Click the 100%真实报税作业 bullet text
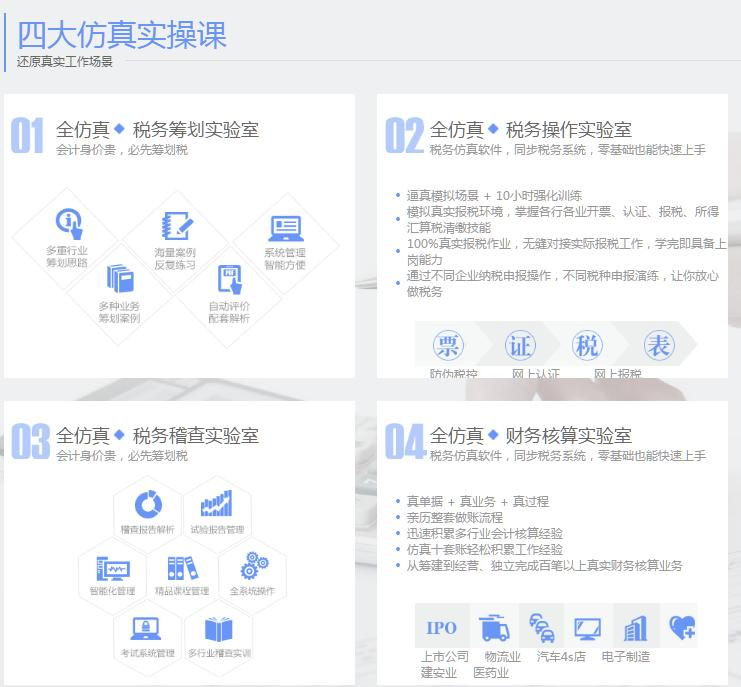This screenshot has width=741, height=687. pyautogui.click(x=566, y=251)
